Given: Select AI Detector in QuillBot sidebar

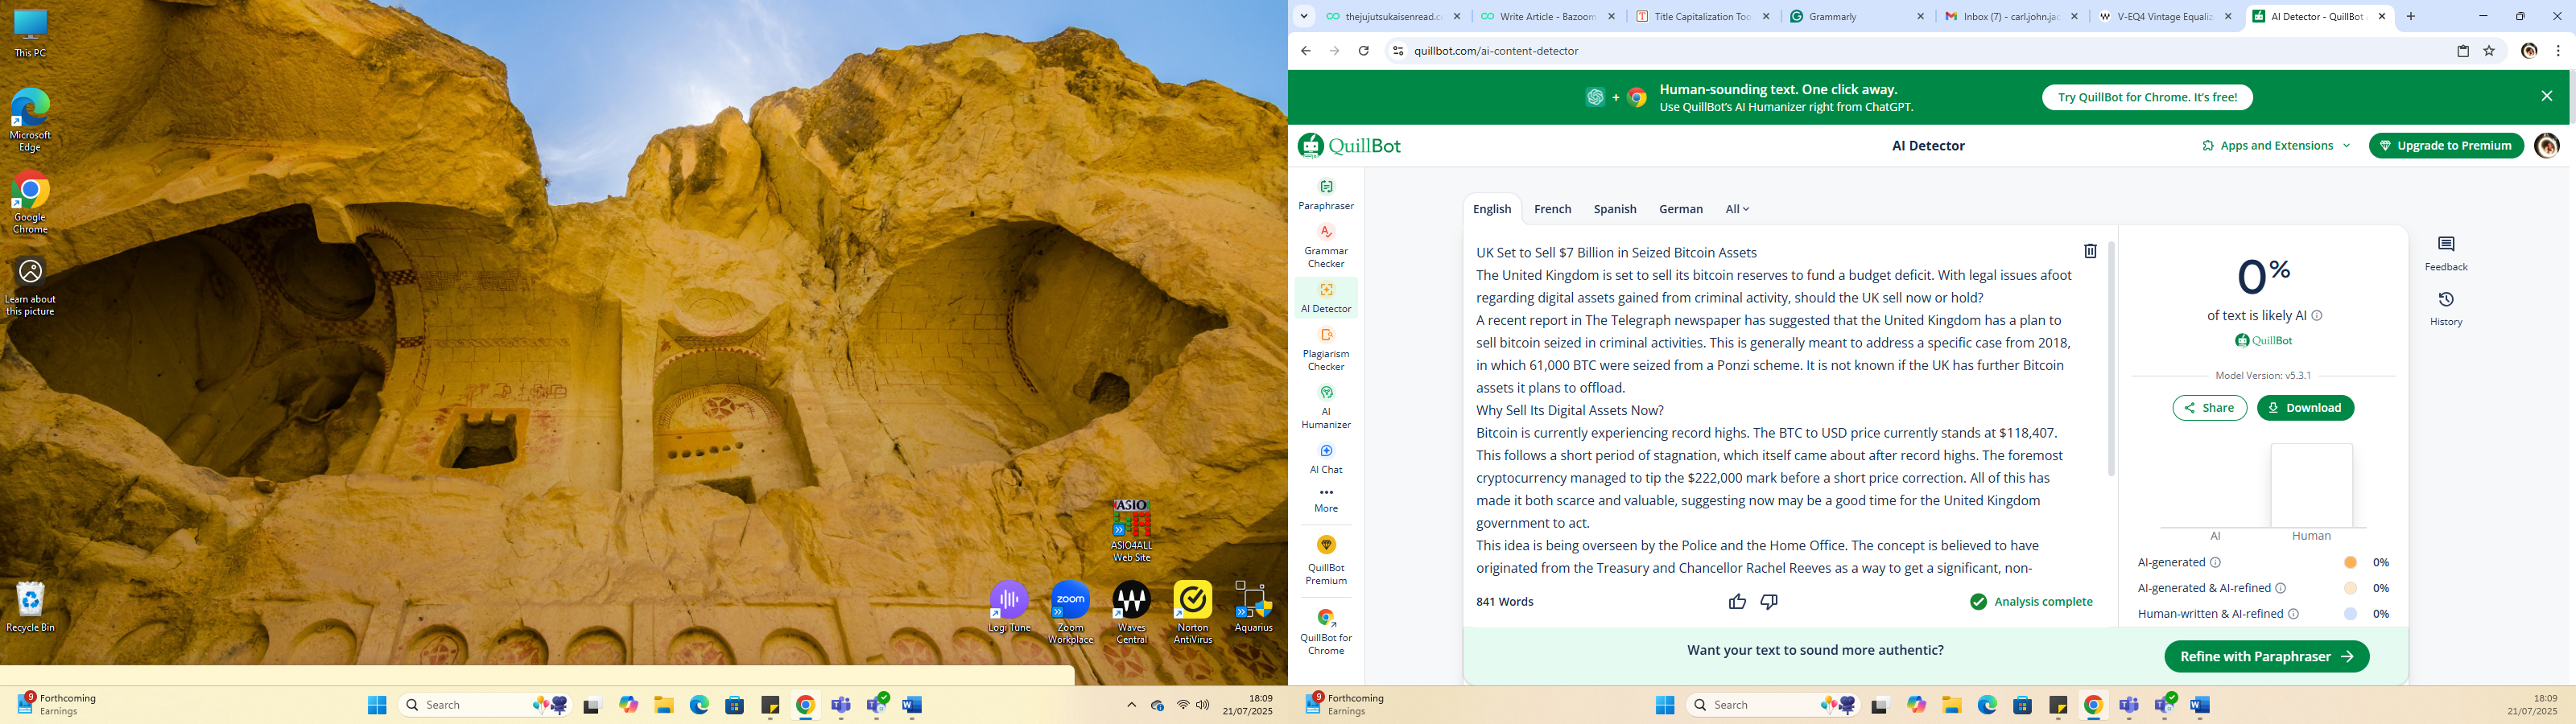Looking at the screenshot, I should 1326,297.
